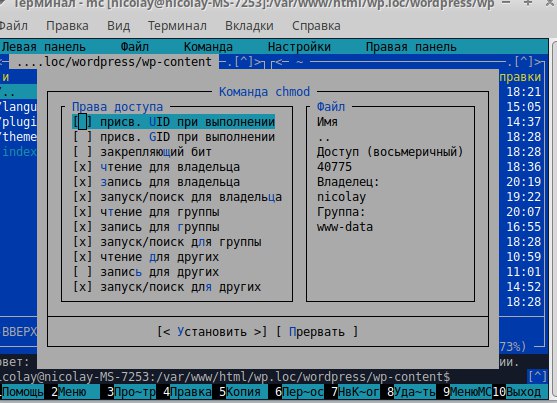Open the Вид menu
The height and width of the screenshot is (403, 557).
pyautogui.click(x=118, y=26)
